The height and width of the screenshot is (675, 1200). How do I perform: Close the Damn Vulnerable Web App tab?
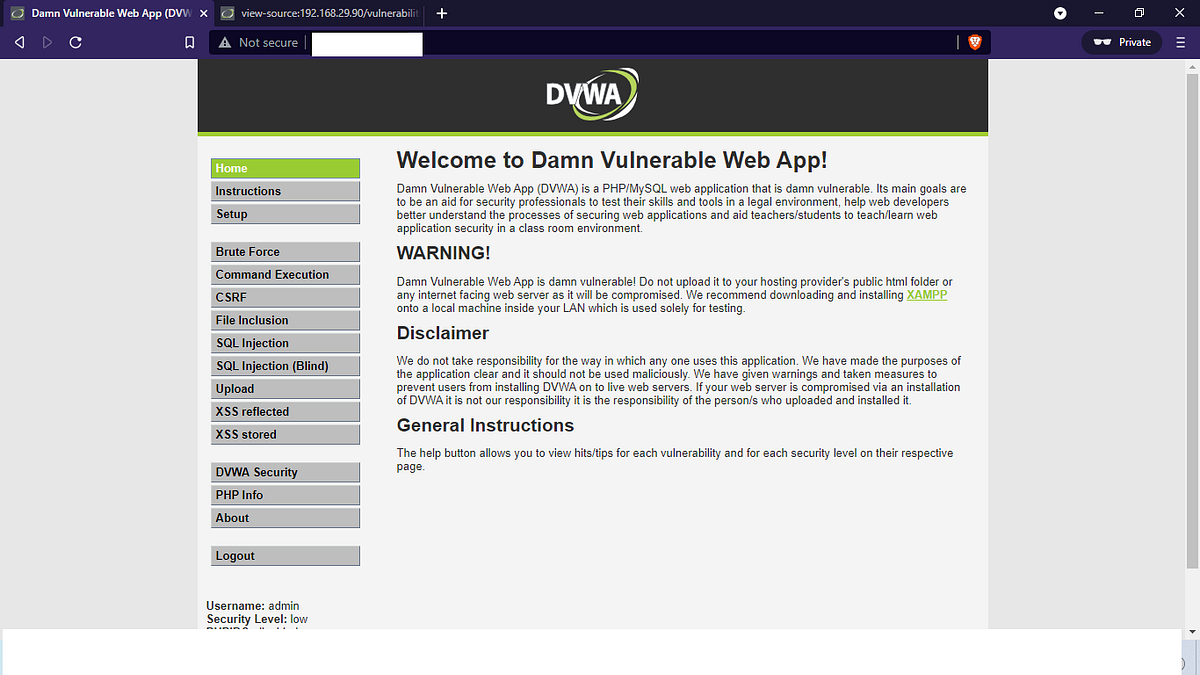tap(203, 13)
